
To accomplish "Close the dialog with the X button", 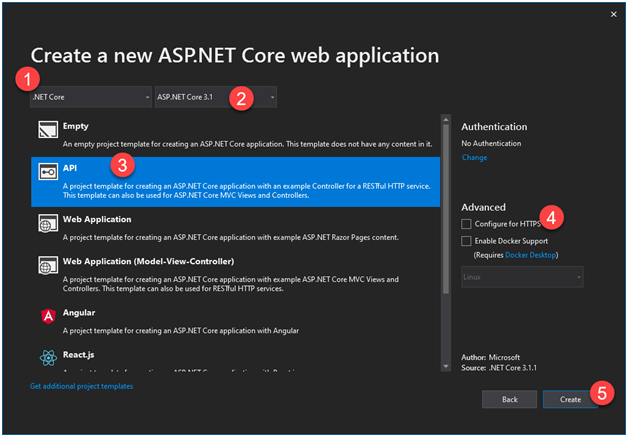I will coord(612,14).
